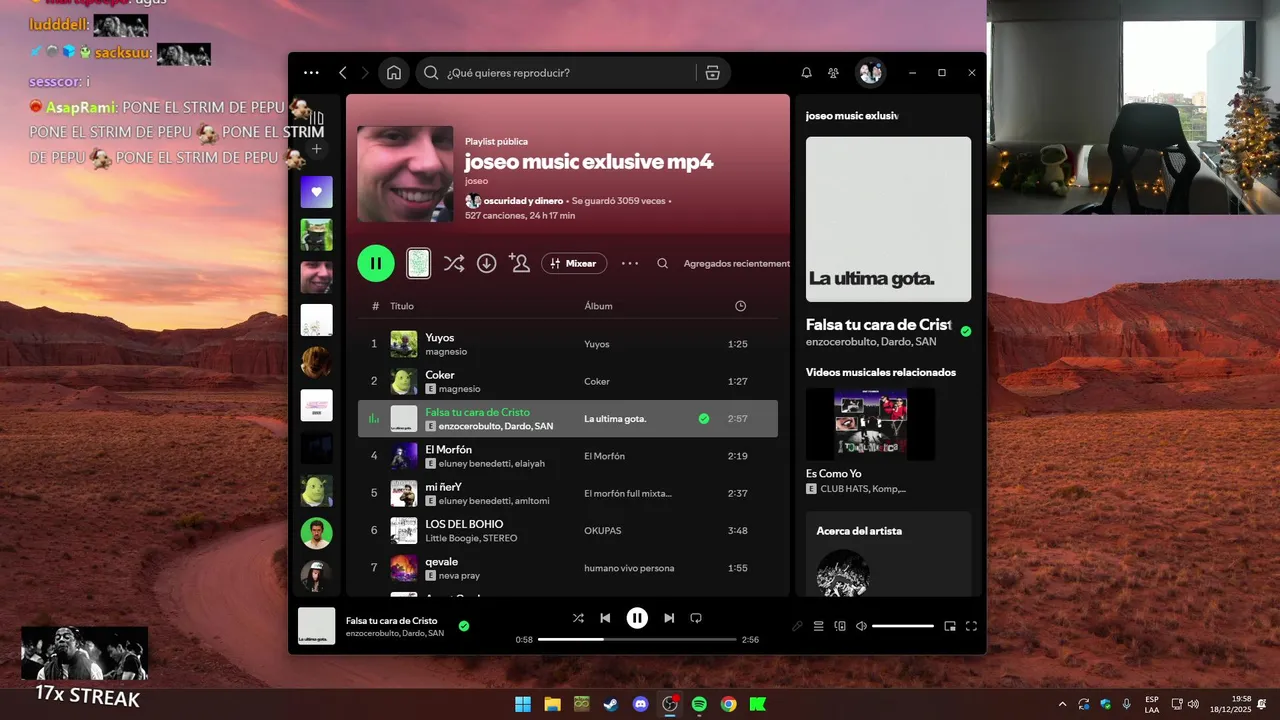Open the Spotify Home button

pos(394,73)
